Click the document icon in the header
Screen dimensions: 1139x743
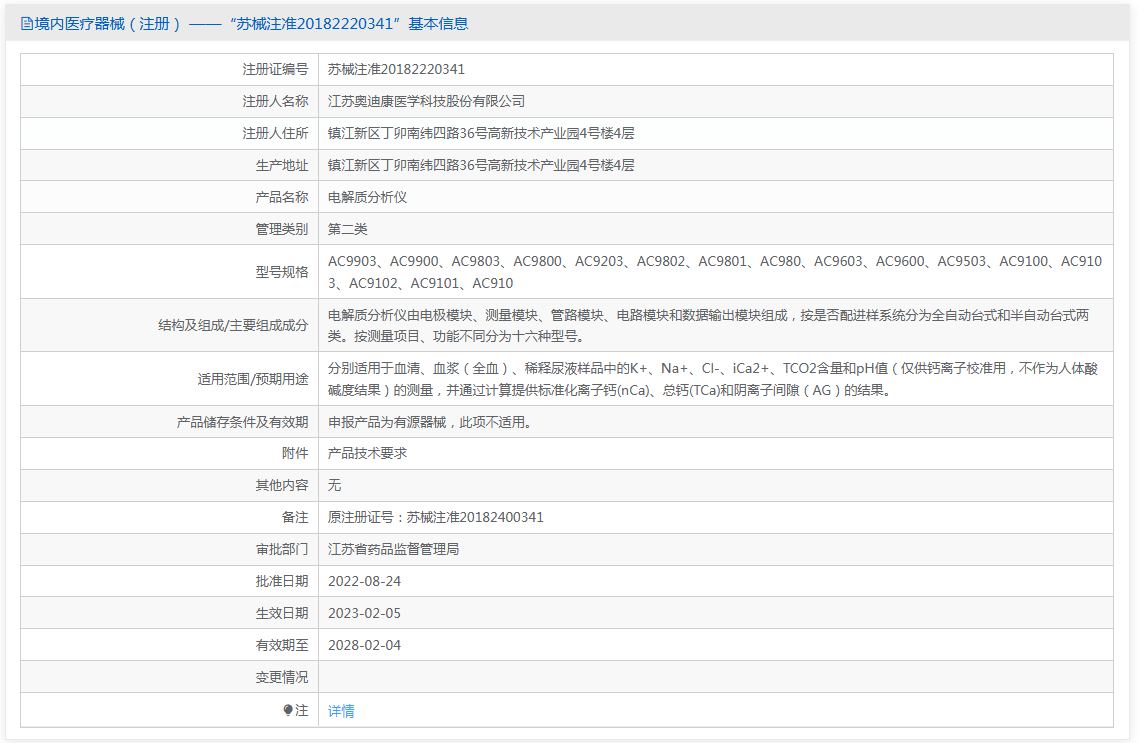[26, 24]
